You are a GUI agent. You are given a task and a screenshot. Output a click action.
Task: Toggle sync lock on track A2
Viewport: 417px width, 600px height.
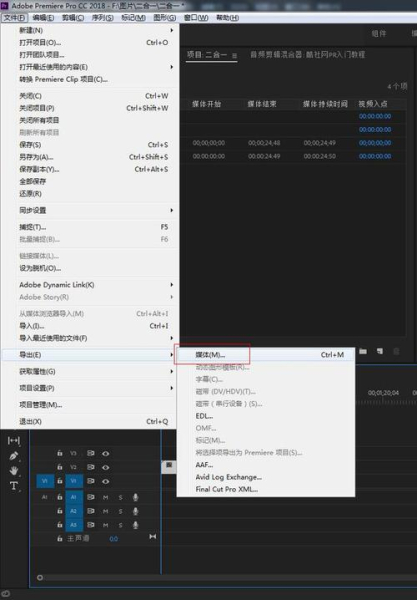tap(91, 511)
